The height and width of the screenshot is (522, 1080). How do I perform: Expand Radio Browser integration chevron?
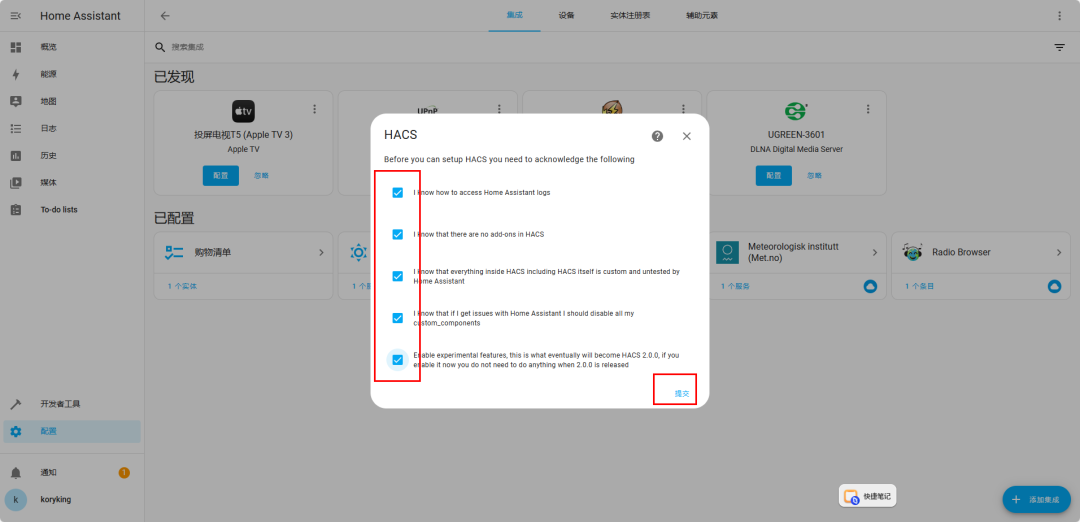tap(1059, 253)
